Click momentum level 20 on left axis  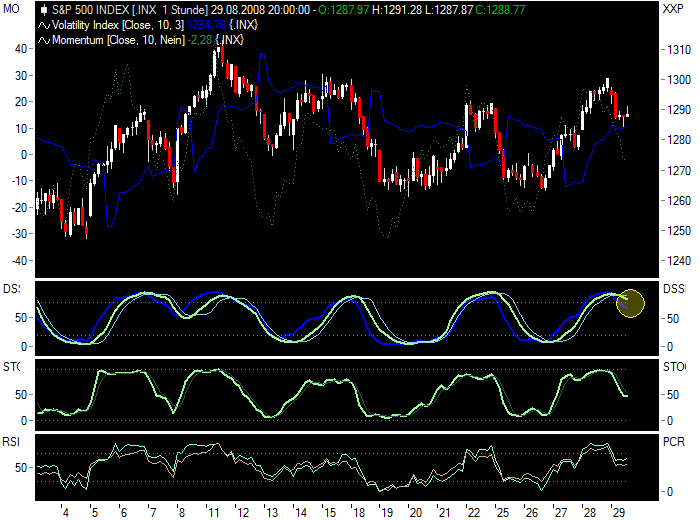tap(21, 102)
